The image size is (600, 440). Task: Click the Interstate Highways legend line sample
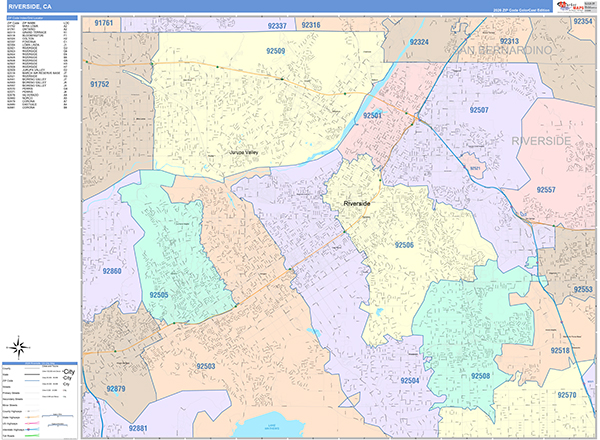coord(32,429)
